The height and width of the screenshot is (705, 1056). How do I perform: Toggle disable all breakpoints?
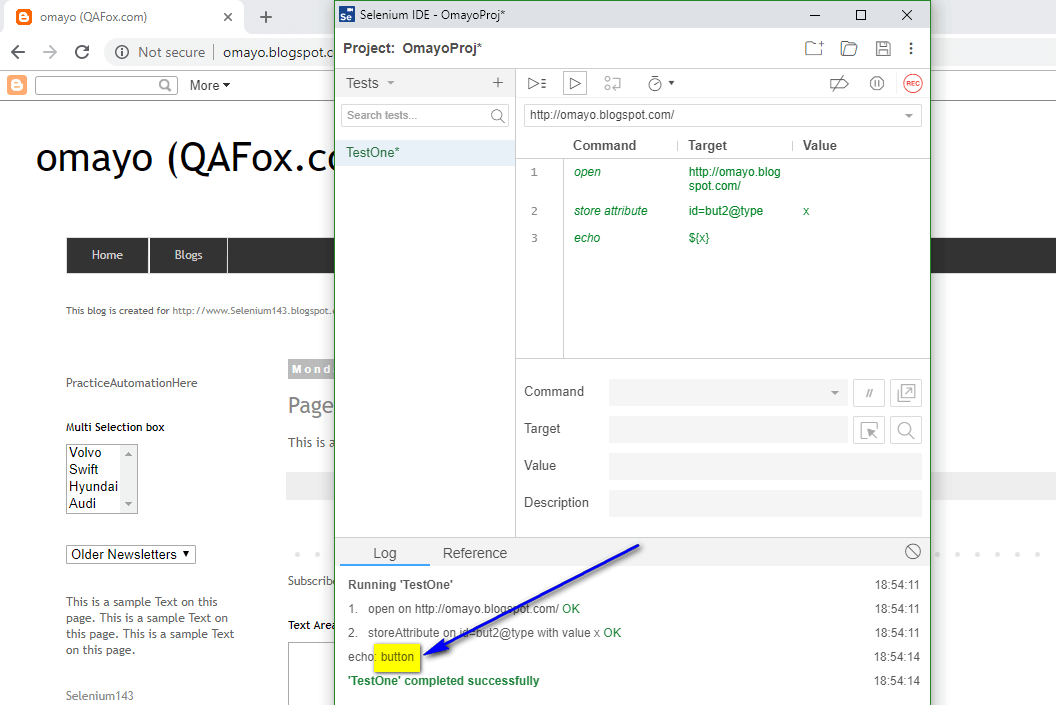pyautogui.click(x=838, y=83)
